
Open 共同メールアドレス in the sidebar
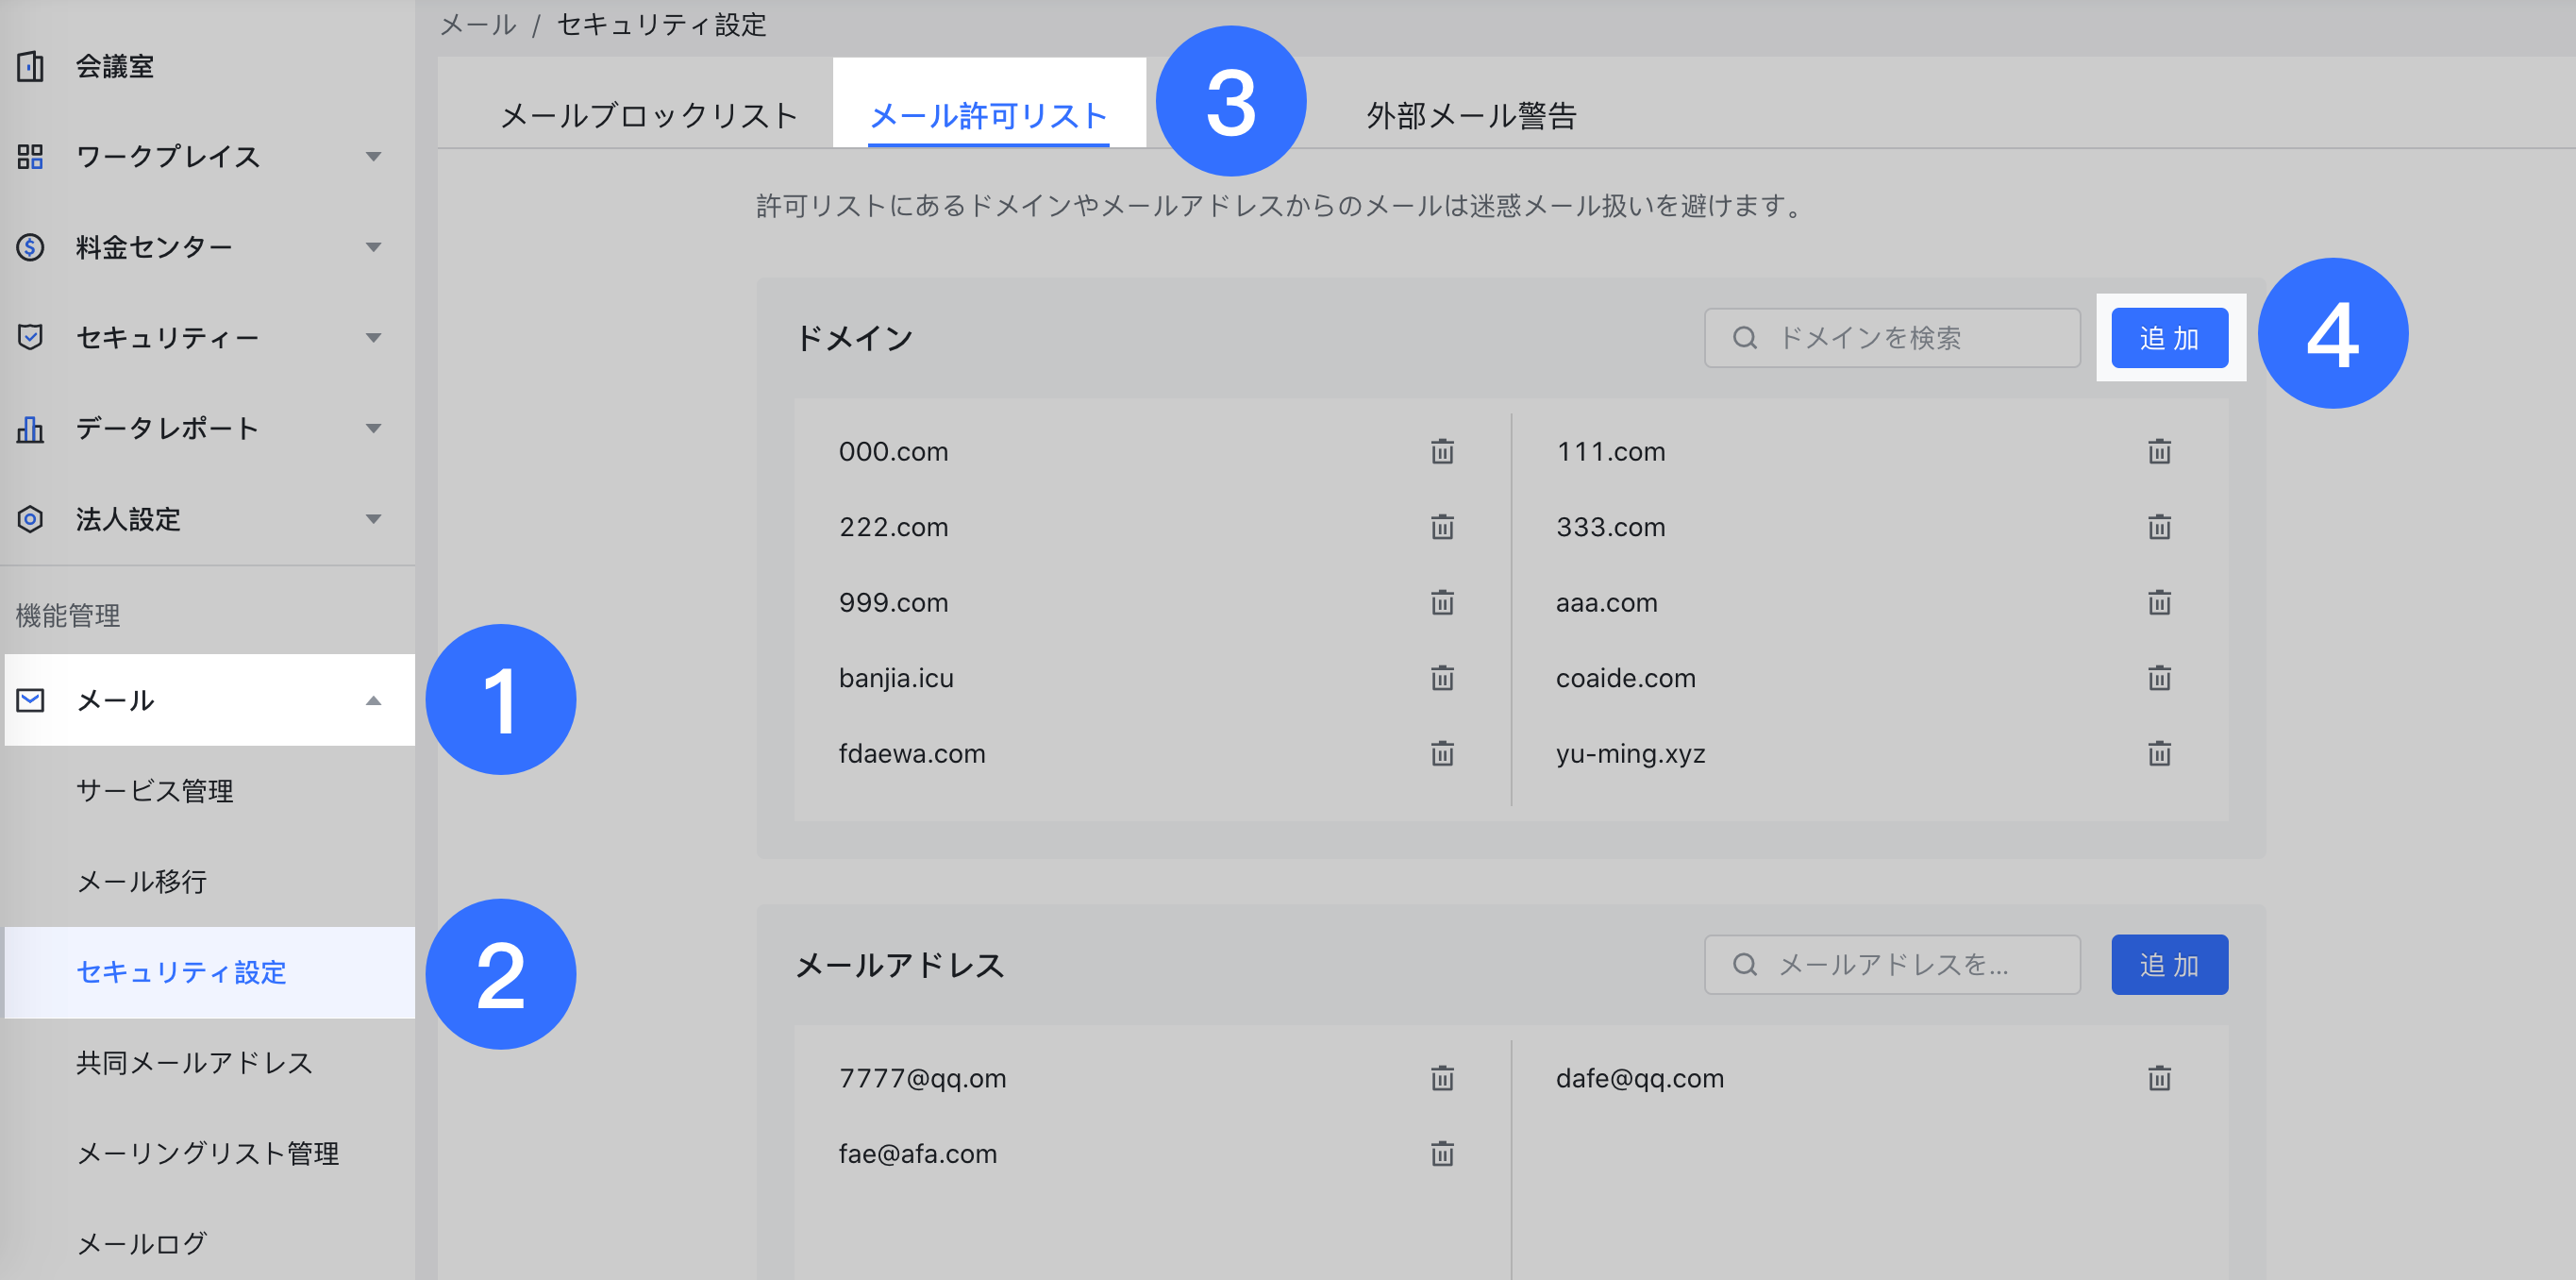(195, 1063)
